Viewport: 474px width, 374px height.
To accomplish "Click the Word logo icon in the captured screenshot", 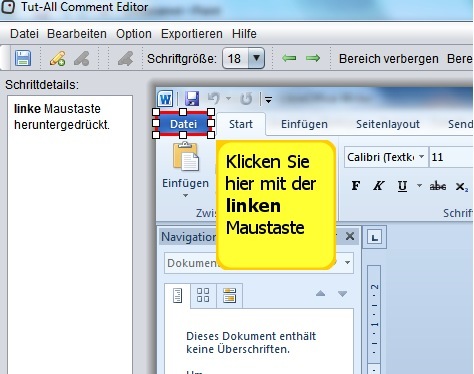I will coord(165,99).
